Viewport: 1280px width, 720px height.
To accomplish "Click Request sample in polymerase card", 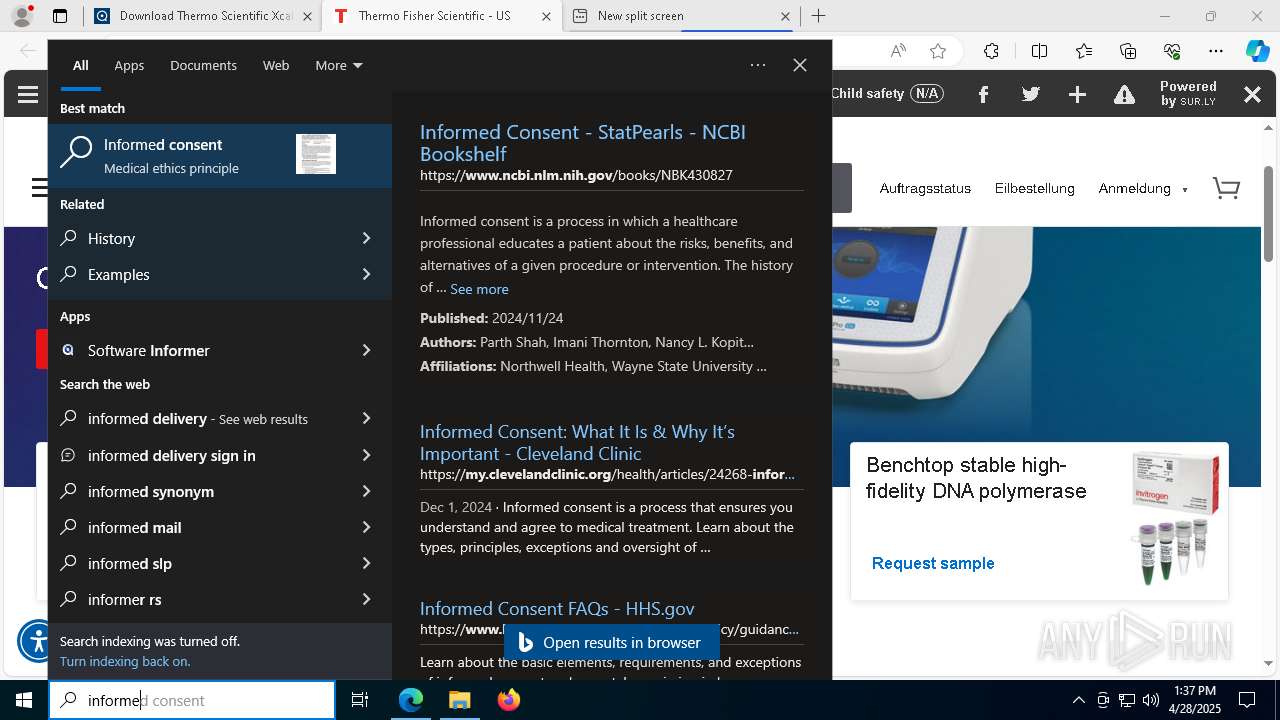I will tap(933, 563).
